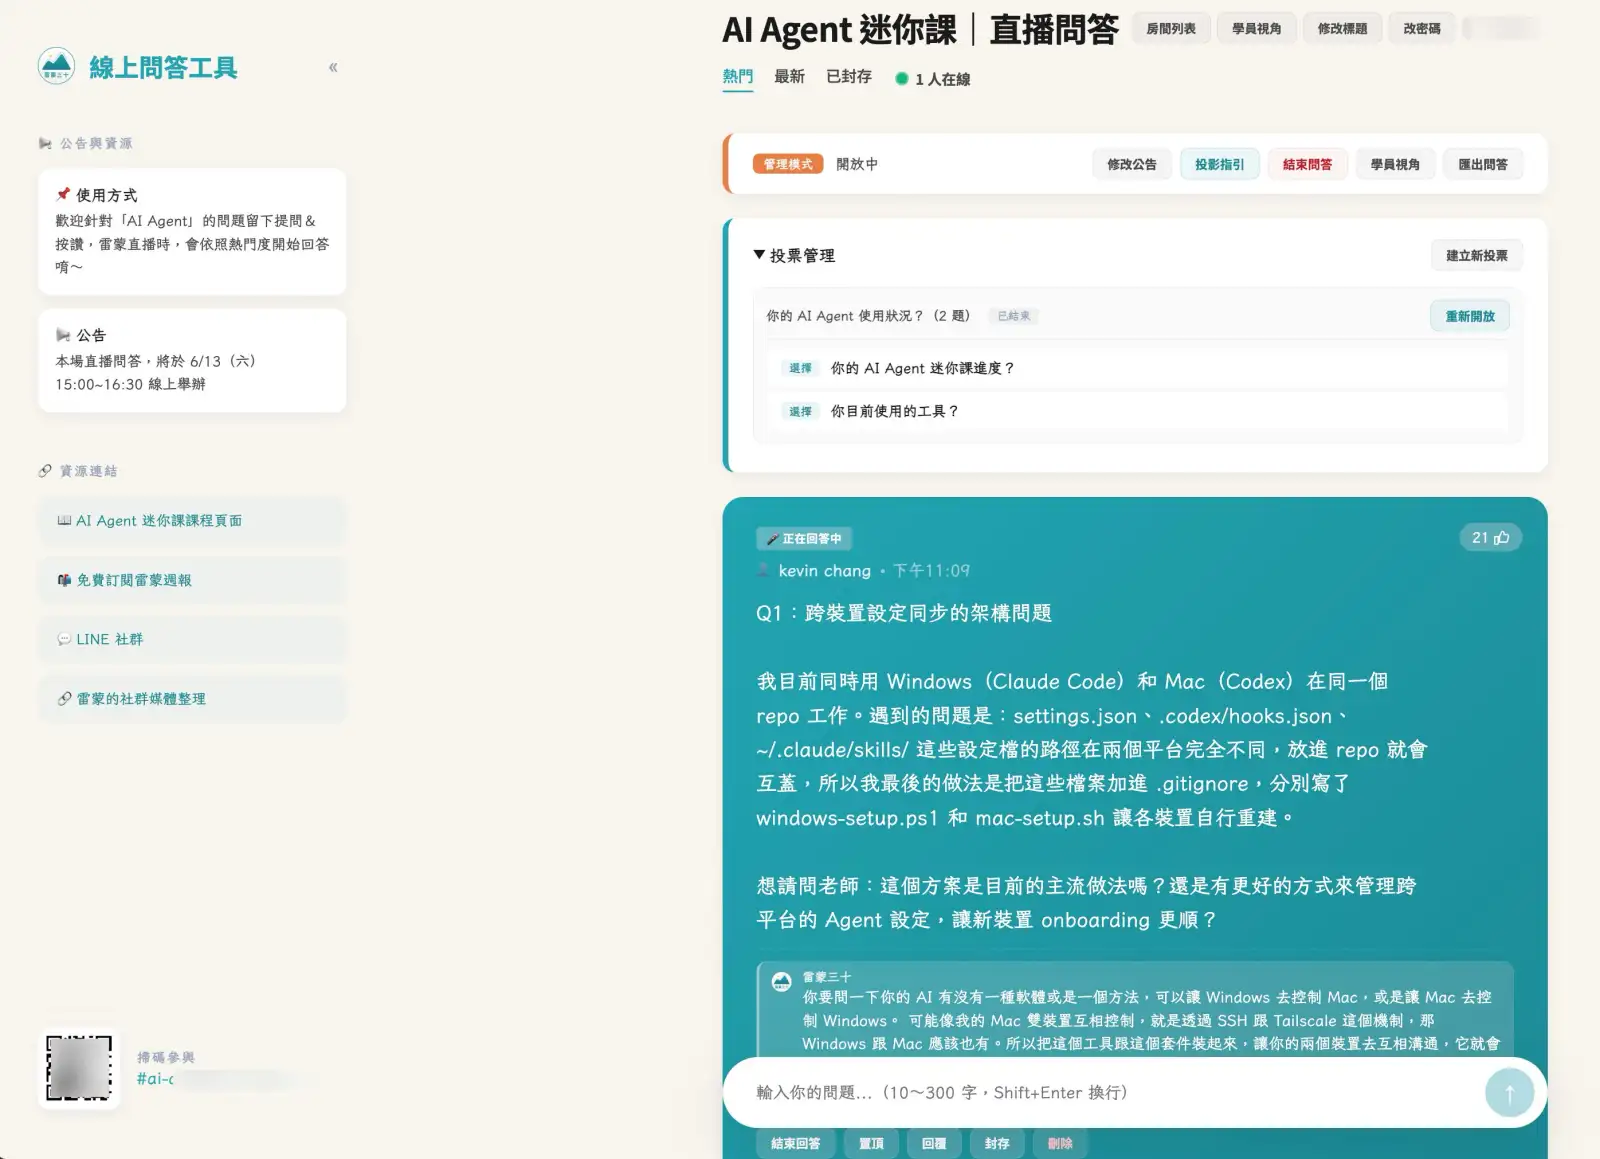
Task: Click the 雷蒙三十 reply avatar
Action: coord(781,981)
